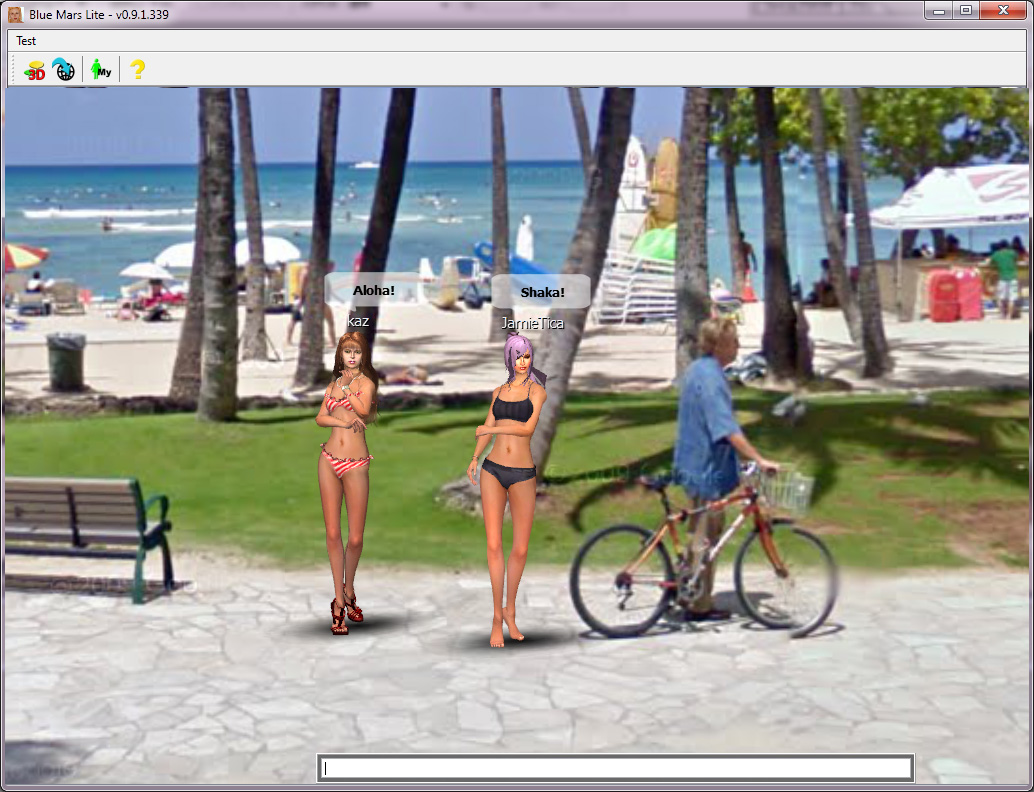Screen dimensions: 1034x792
Task: Open the green 'My' avatar icon
Action: (101, 69)
